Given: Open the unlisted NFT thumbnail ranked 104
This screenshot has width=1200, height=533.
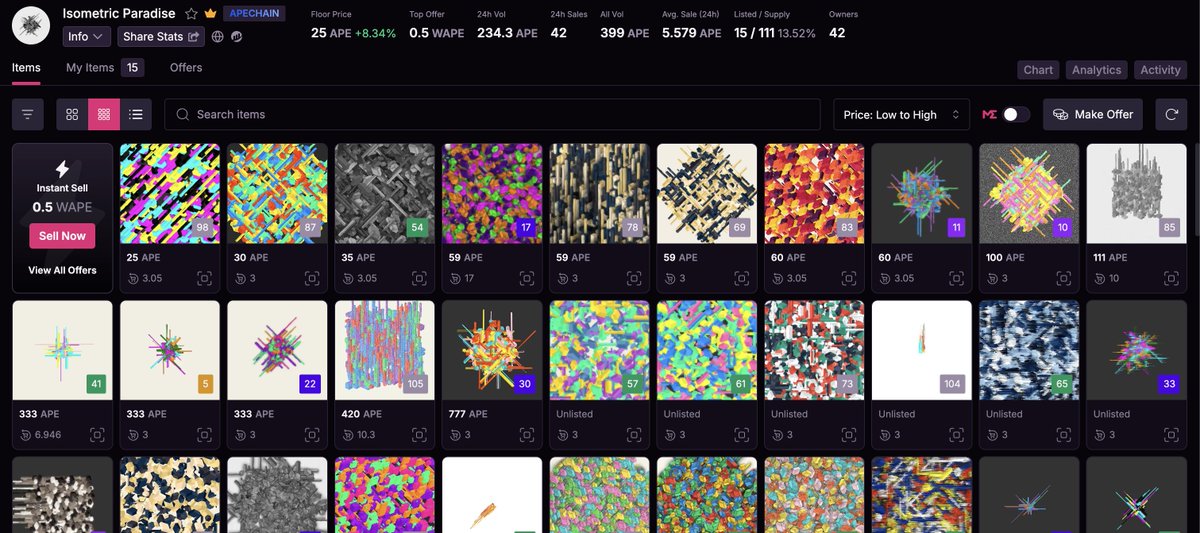Looking at the screenshot, I should [x=922, y=351].
